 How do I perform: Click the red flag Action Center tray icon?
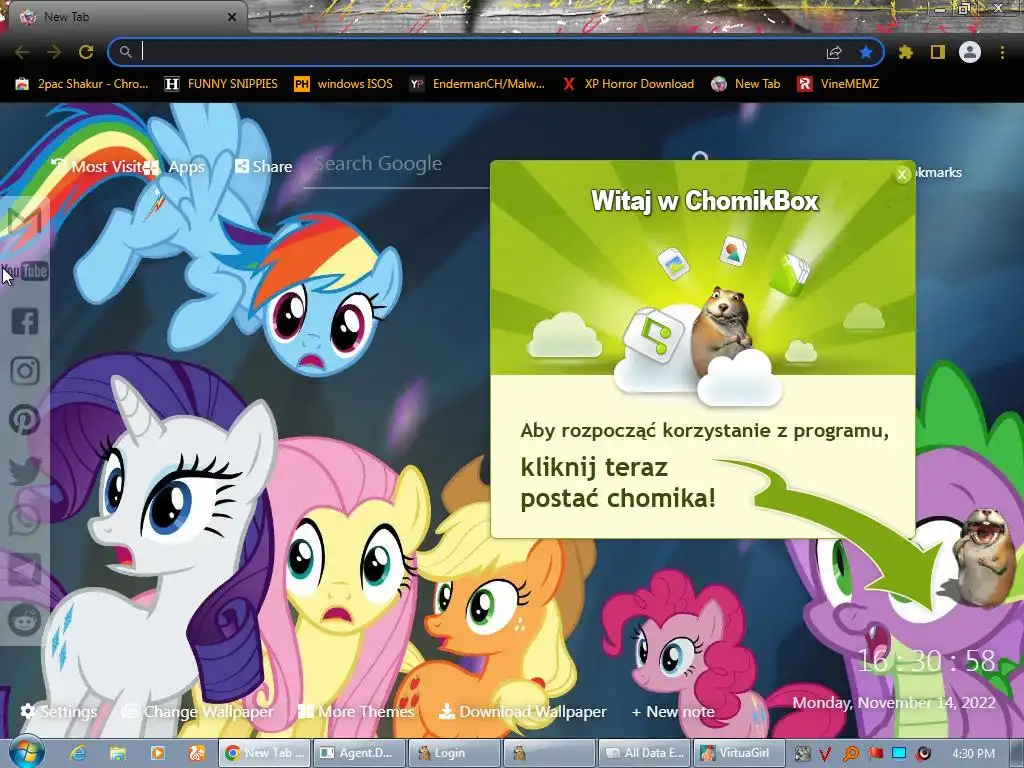coord(875,754)
